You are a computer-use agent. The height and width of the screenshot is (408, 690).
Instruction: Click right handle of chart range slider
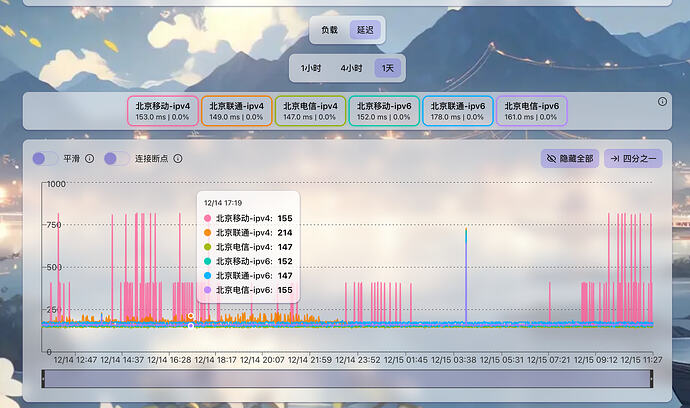(x=652, y=379)
